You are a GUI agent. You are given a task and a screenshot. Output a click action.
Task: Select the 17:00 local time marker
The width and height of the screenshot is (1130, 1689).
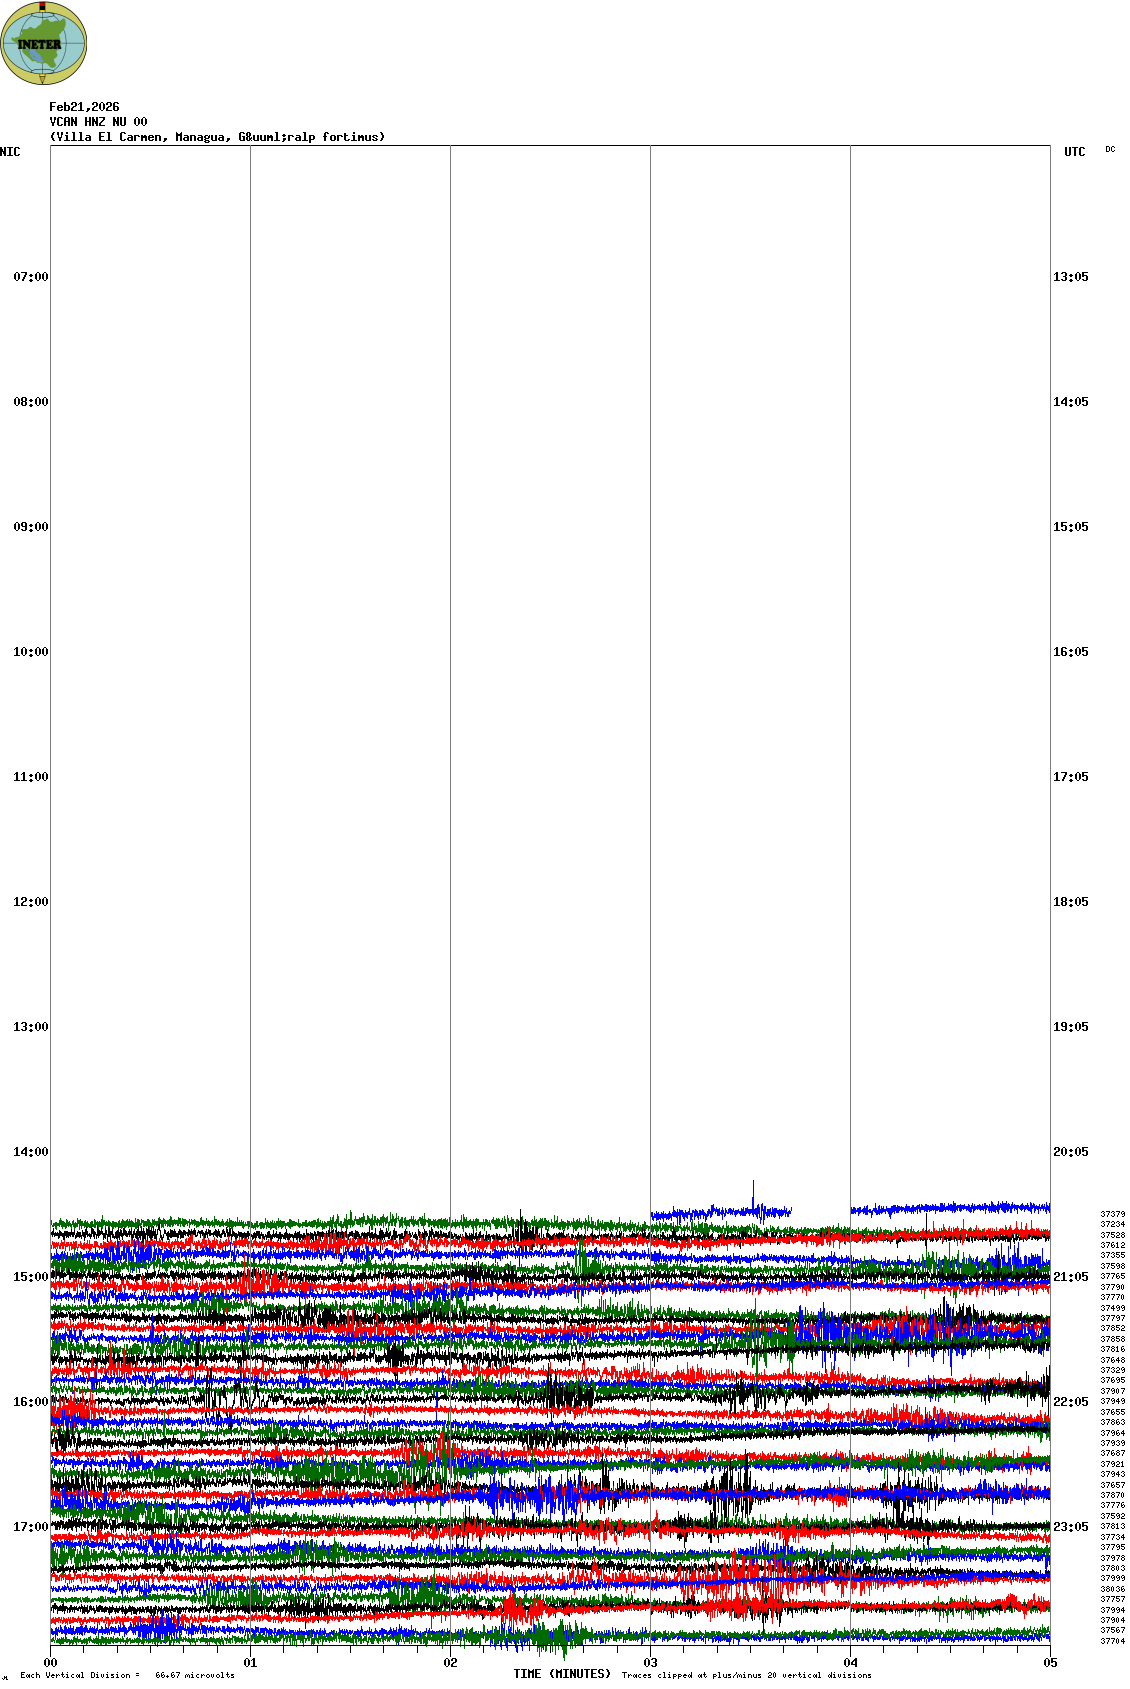30,1527
